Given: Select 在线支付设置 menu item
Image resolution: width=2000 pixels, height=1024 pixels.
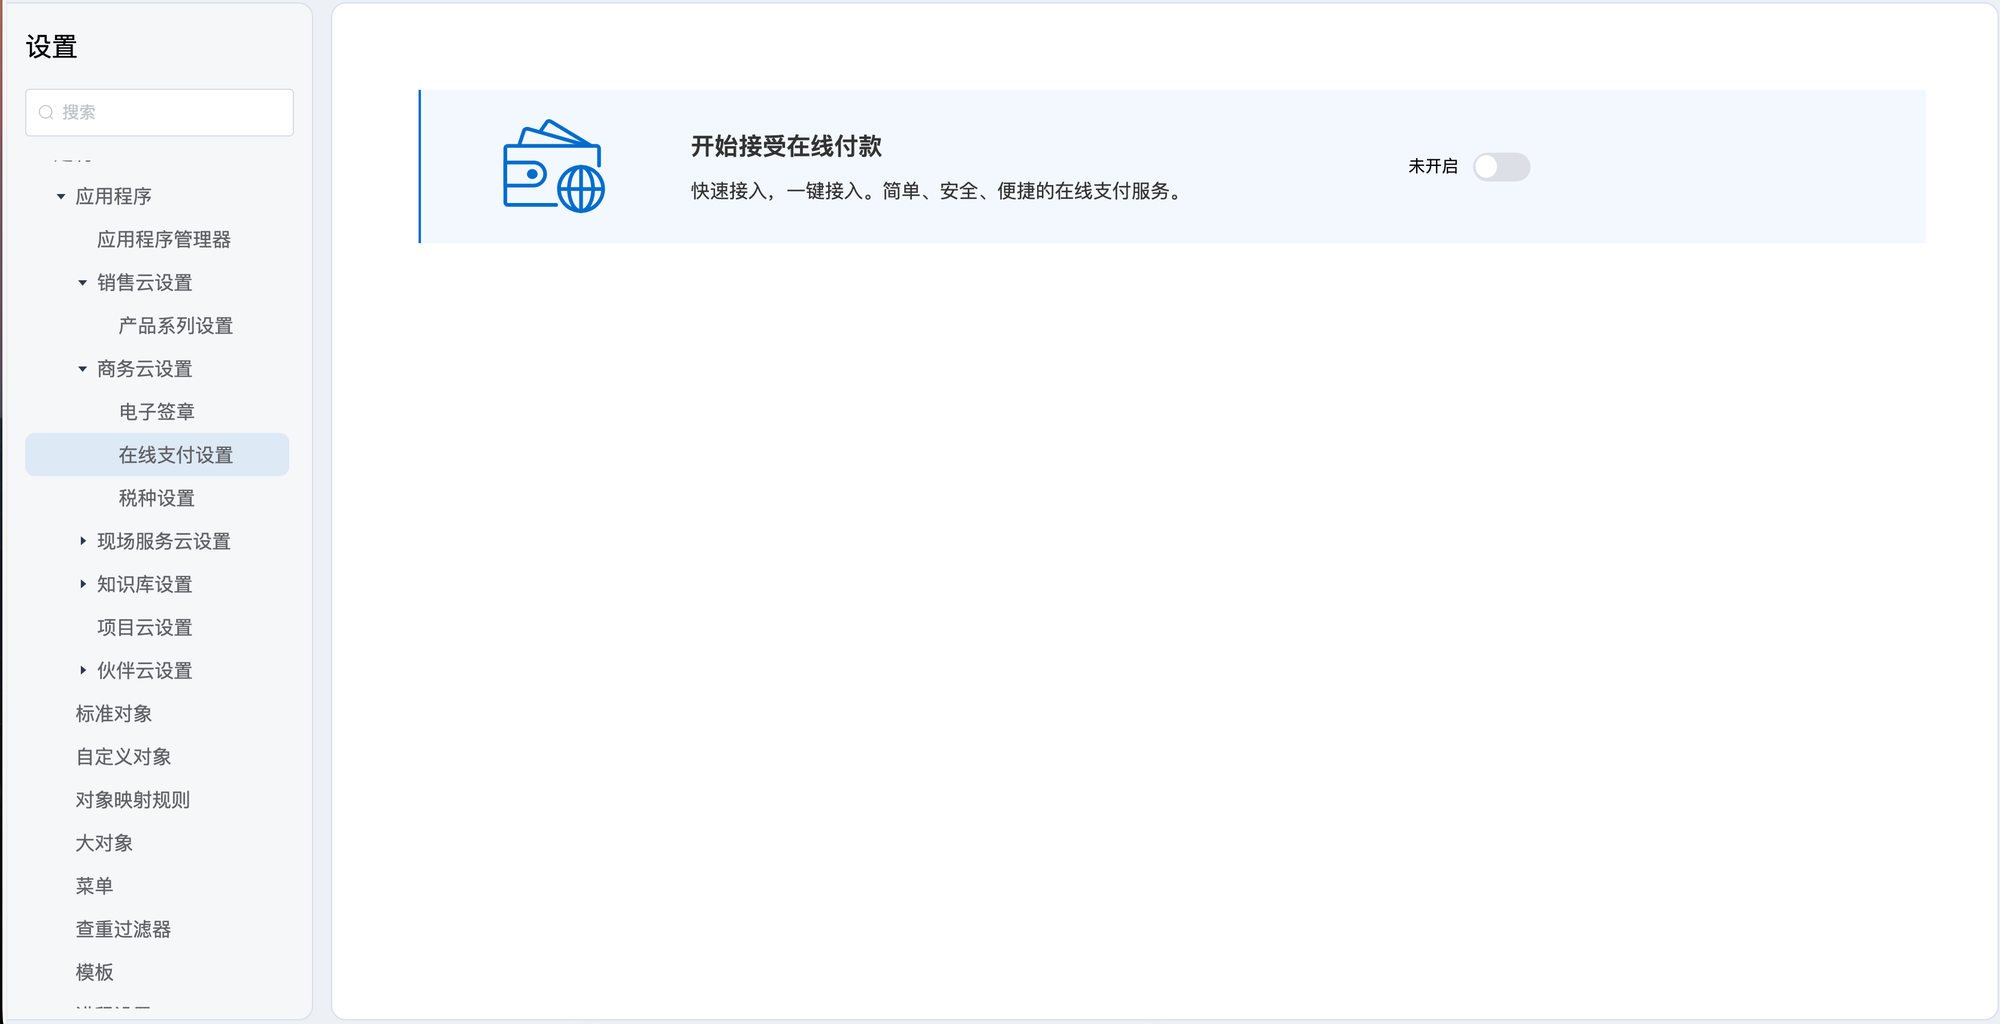Looking at the screenshot, I should pos(175,455).
